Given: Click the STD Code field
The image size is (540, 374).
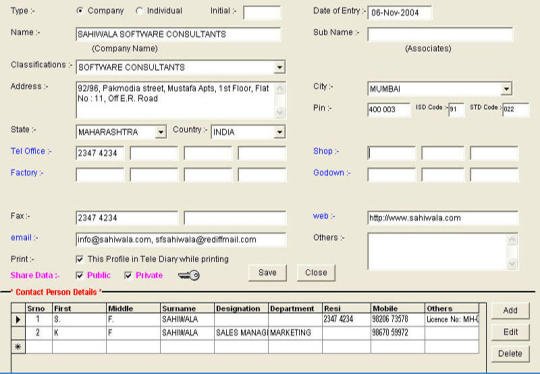Looking at the screenshot, I should pyautogui.click(x=516, y=110).
